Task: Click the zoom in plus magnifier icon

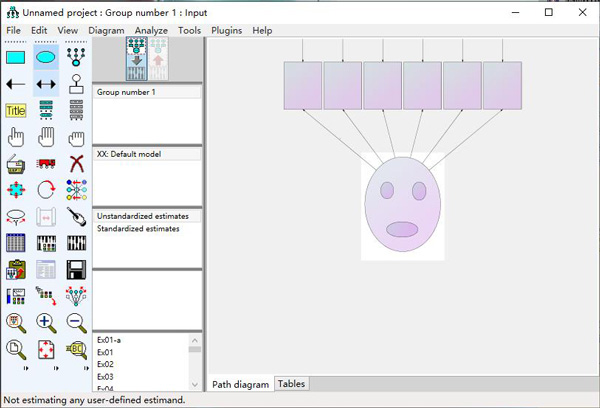Action: (46, 322)
